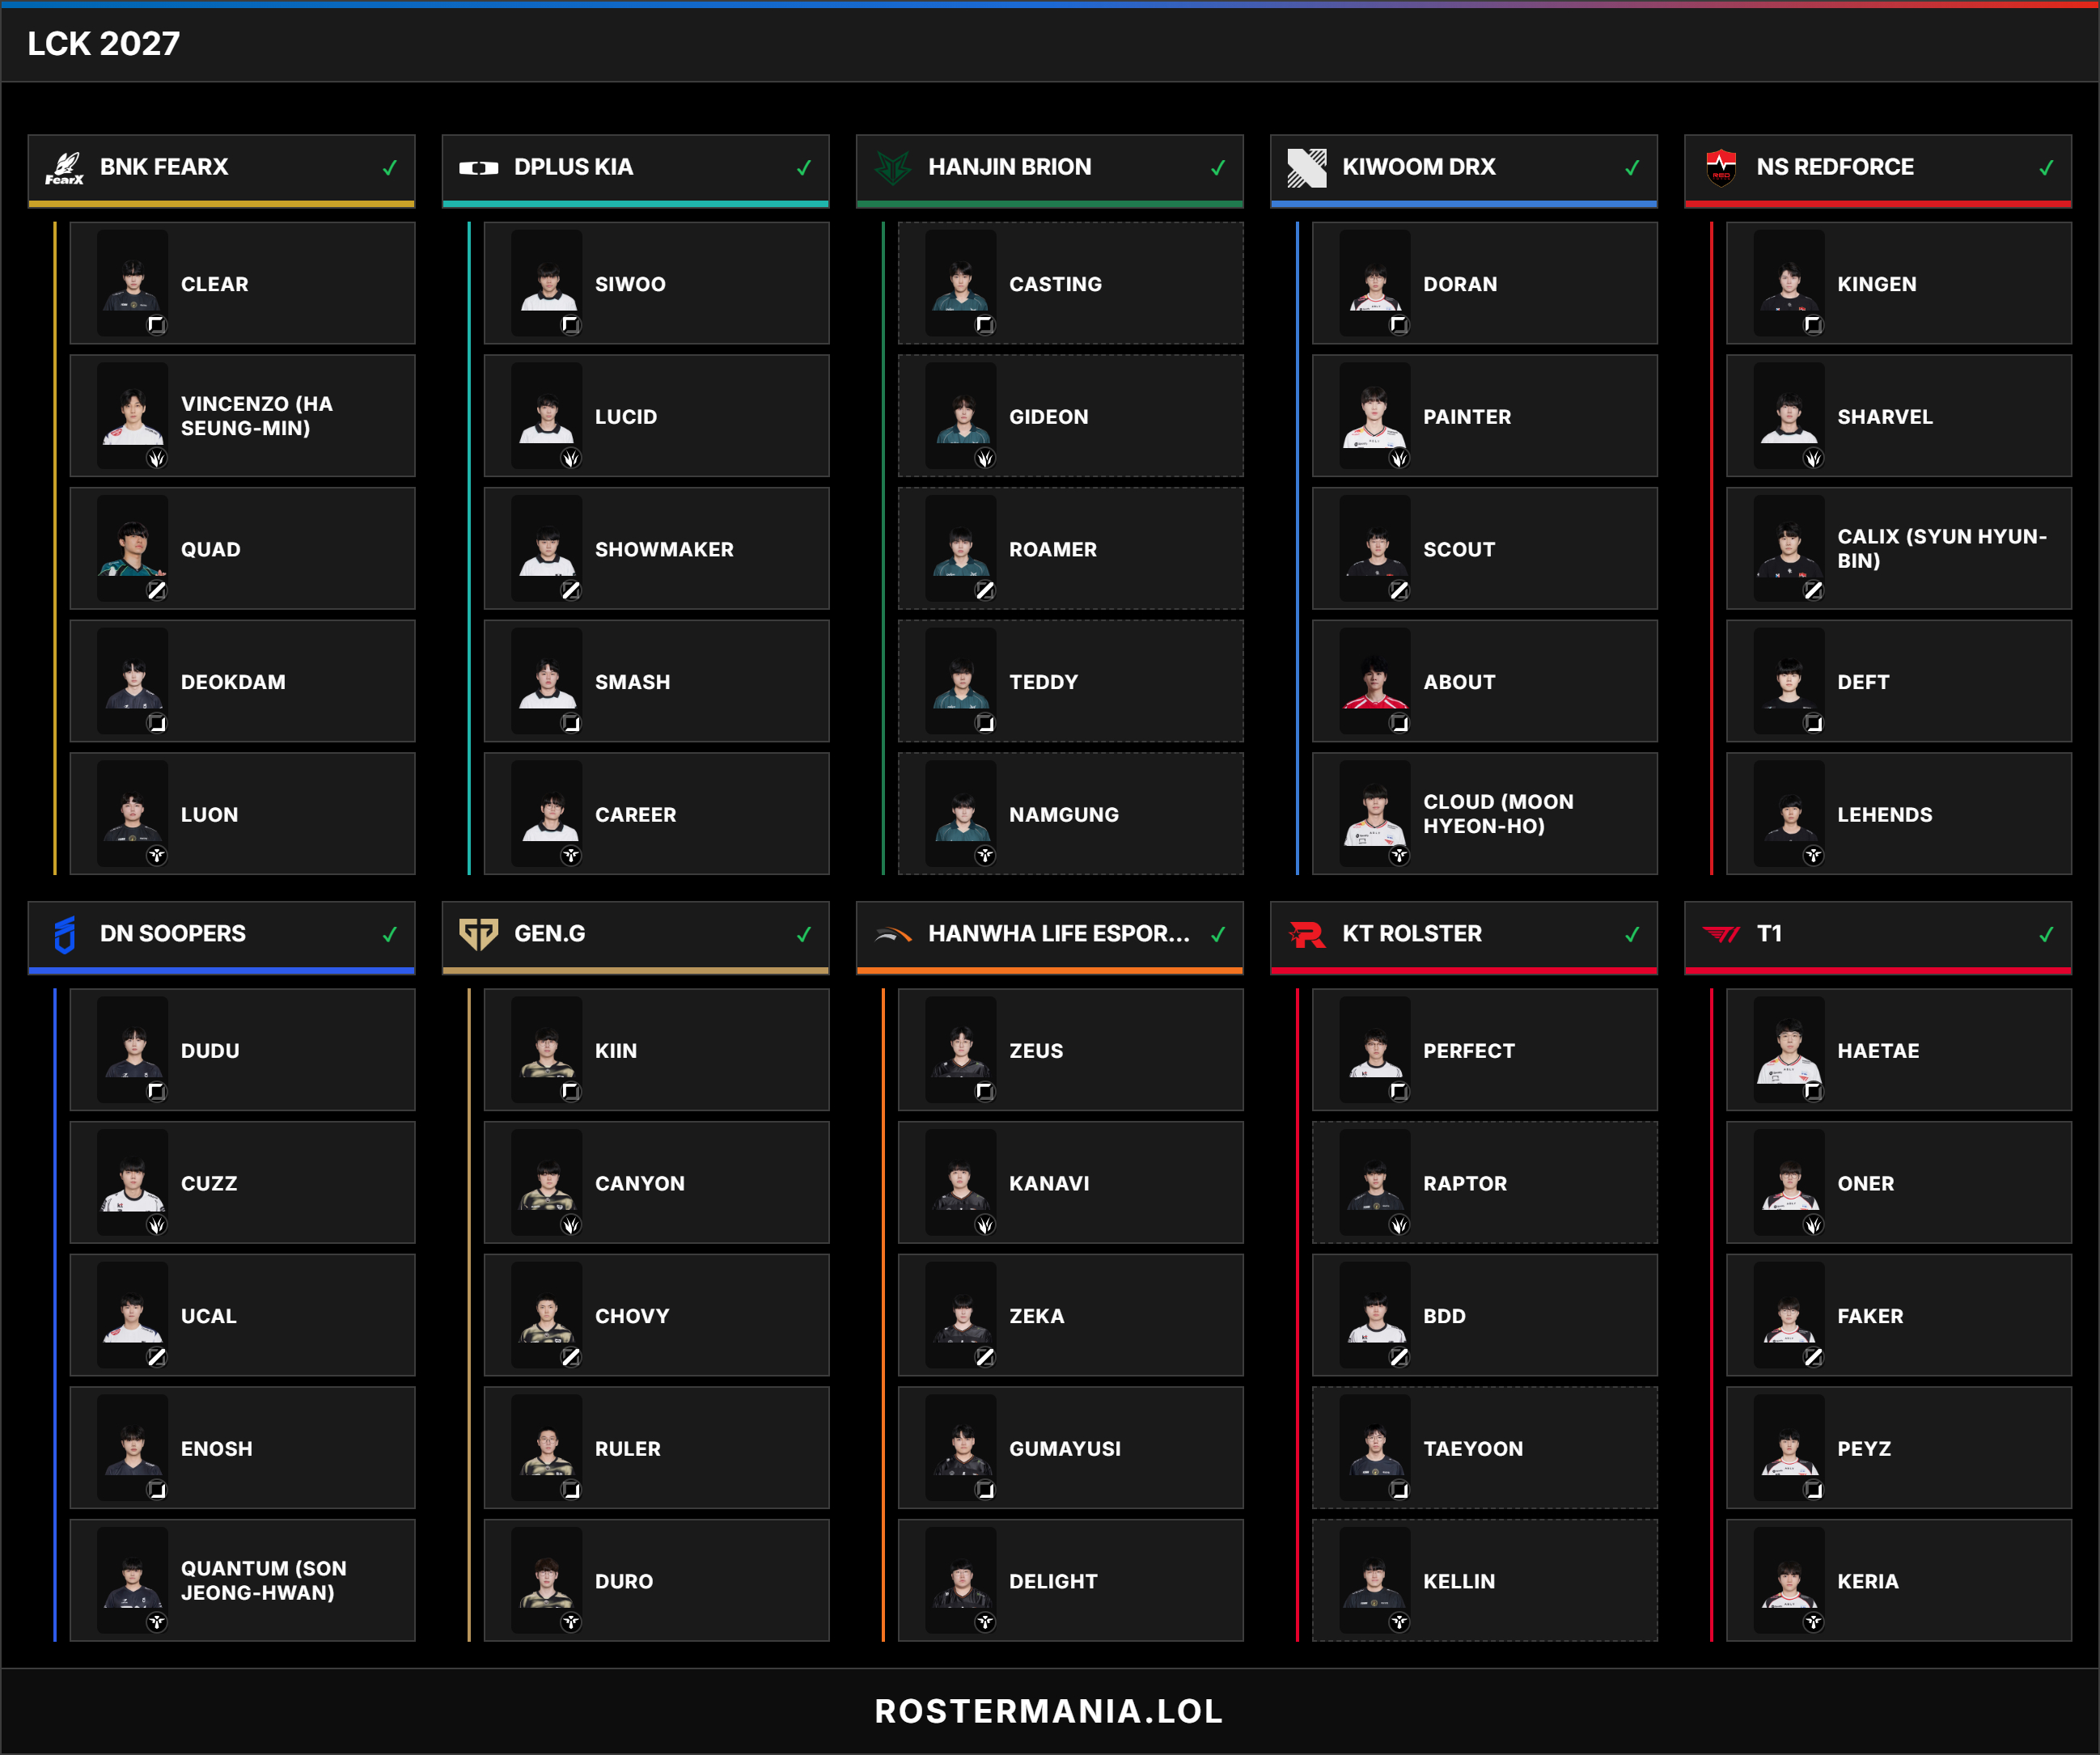
Task: Select the DN Soopers team header name
Action: point(172,934)
